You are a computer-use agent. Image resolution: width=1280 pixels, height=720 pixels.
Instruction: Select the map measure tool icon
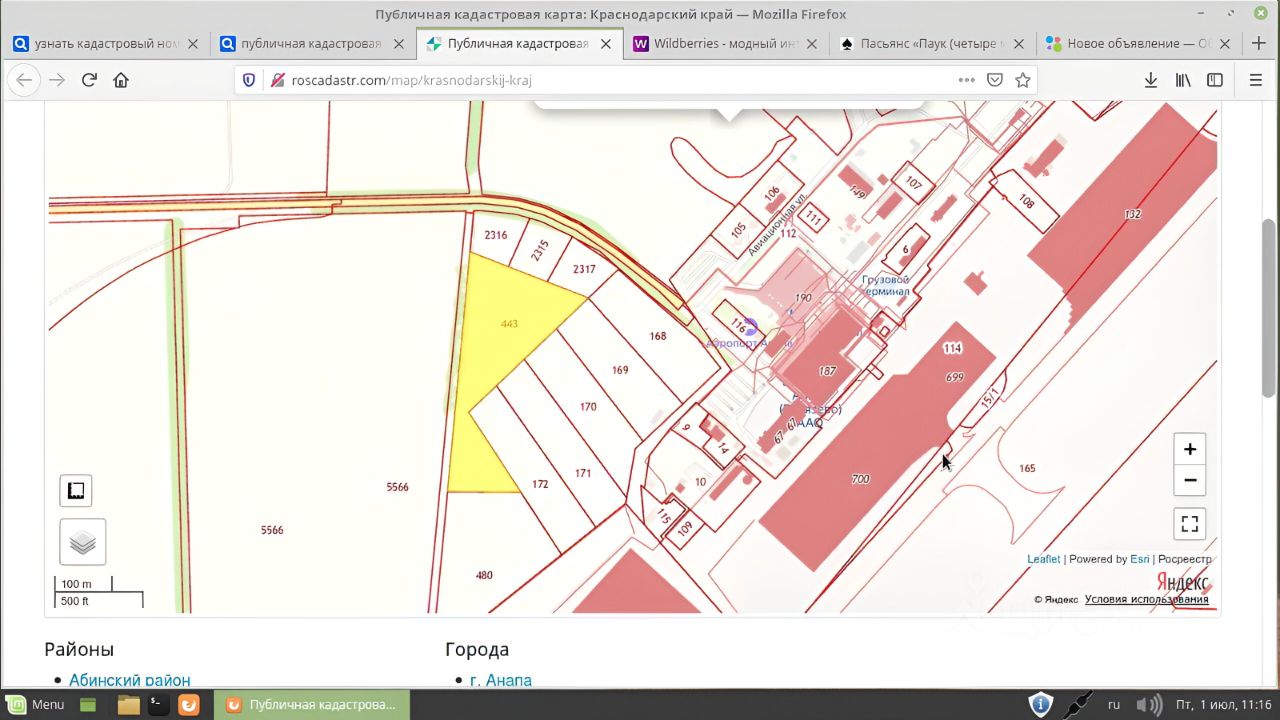pyautogui.click(x=76, y=490)
